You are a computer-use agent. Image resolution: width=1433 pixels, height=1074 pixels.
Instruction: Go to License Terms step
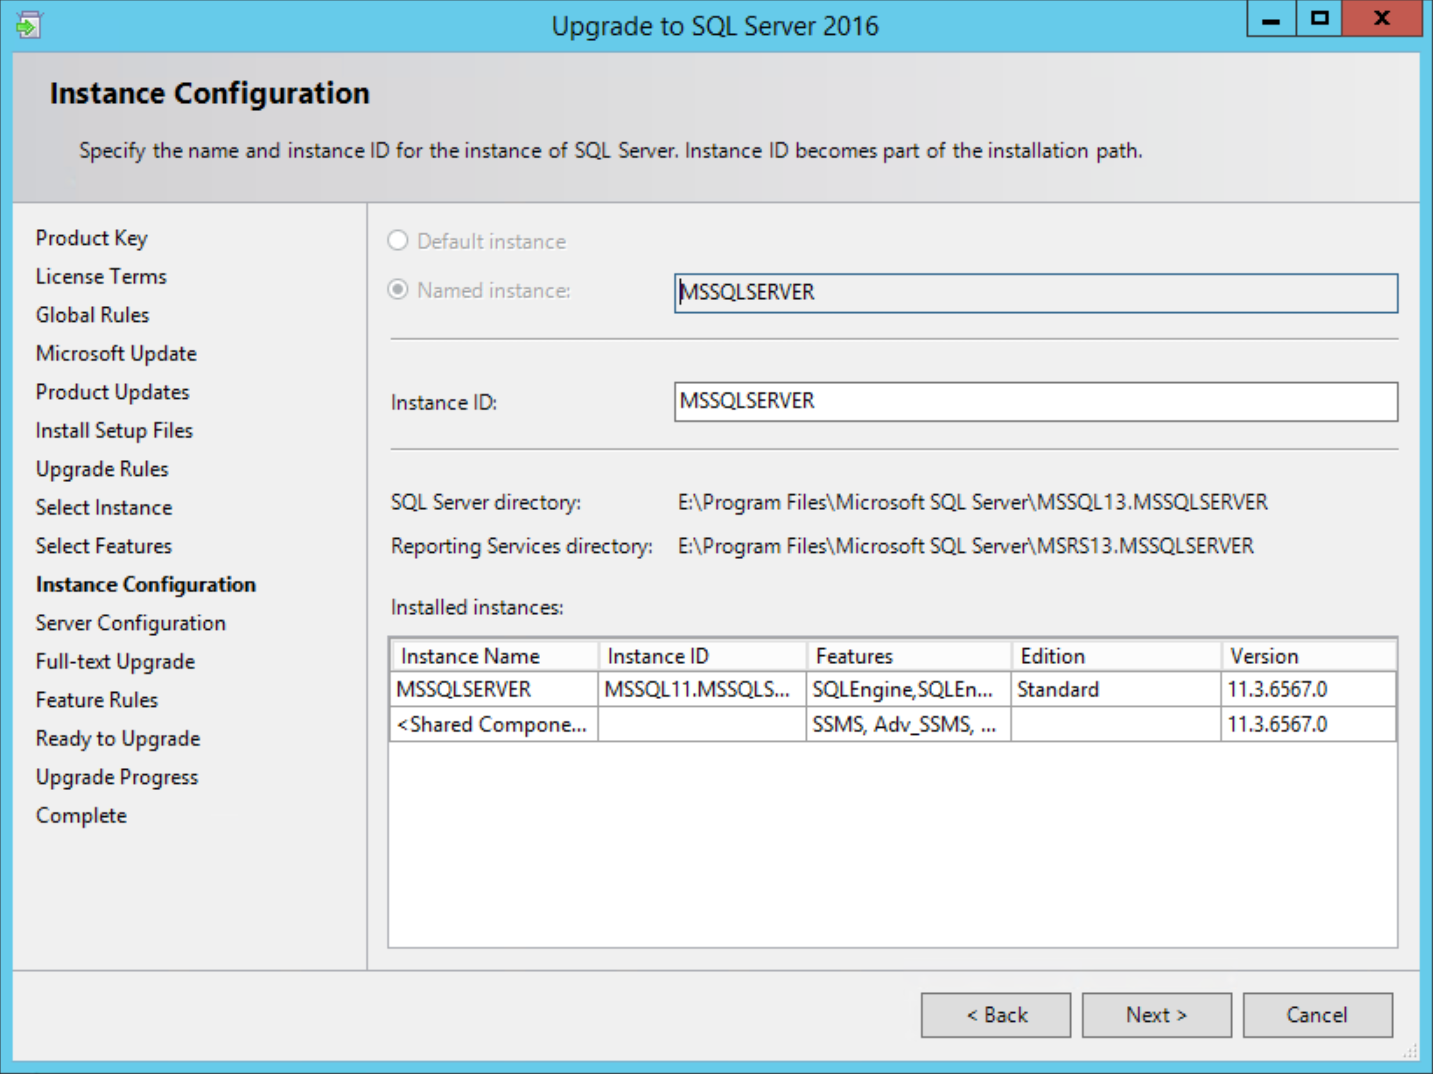coord(101,276)
